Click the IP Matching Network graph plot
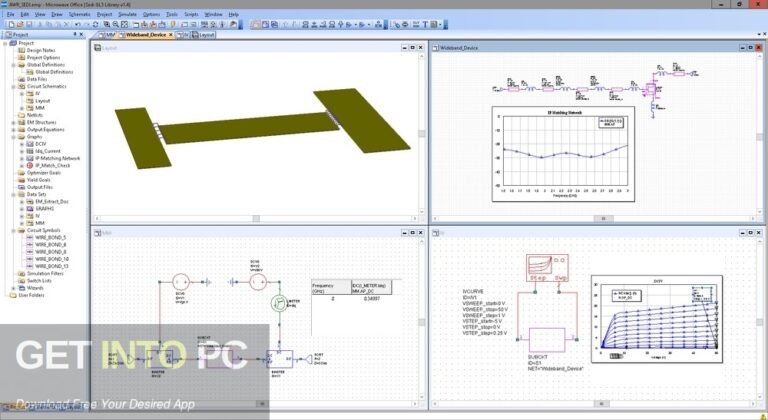The image size is (768, 420). pyautogui.click(x=563, y=154)
